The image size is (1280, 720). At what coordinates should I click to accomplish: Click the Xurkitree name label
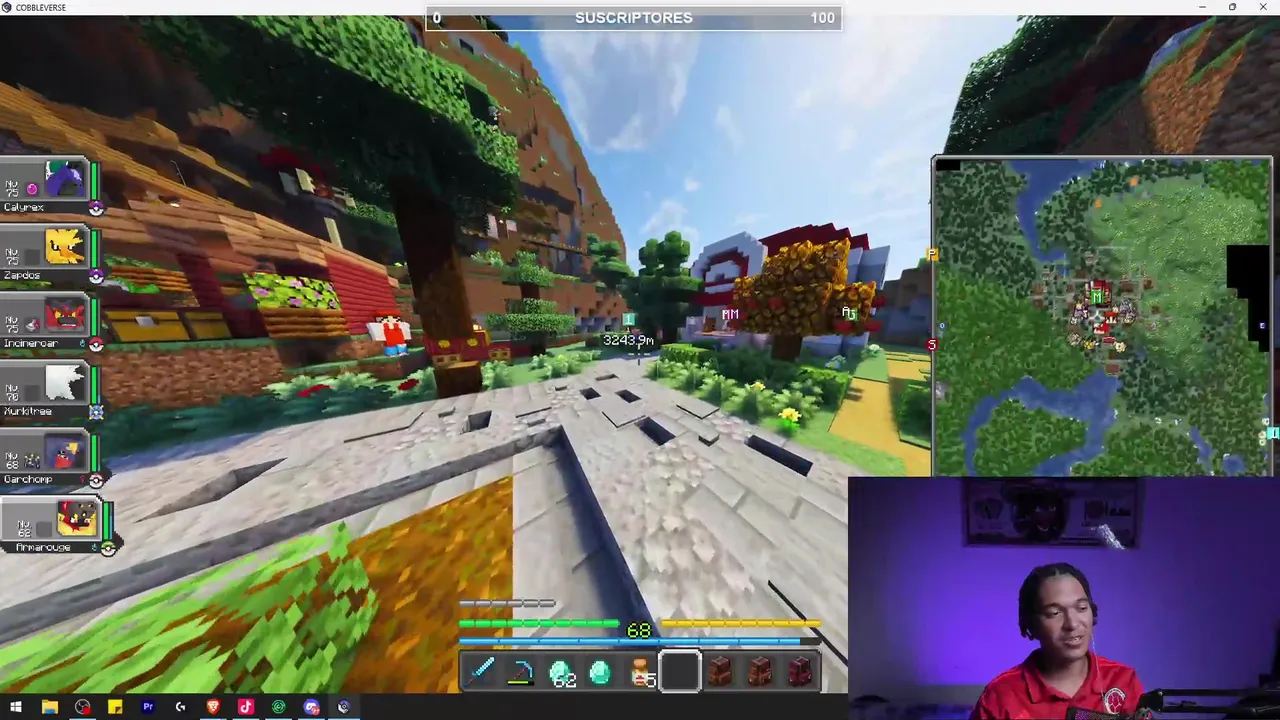point(27,412)
